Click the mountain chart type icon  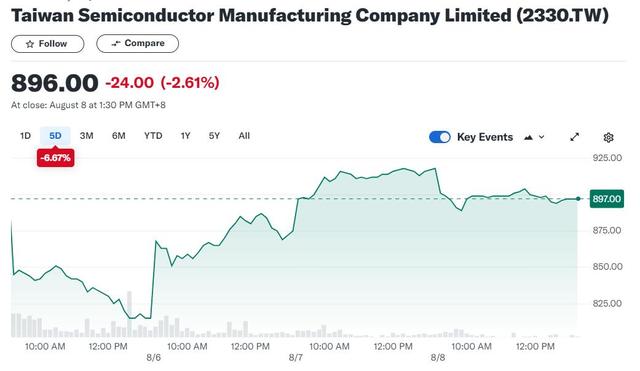(528, 138)
